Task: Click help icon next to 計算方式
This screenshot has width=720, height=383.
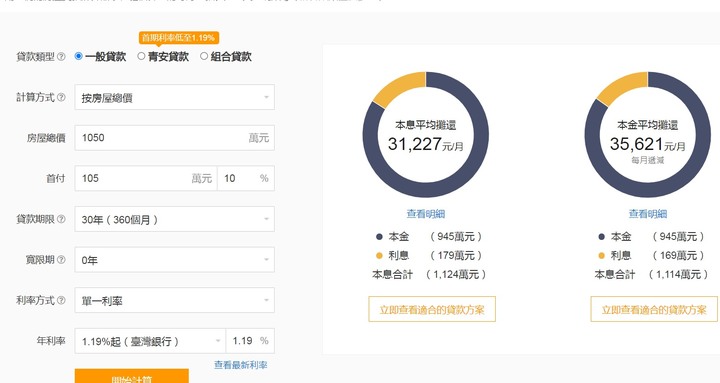Action: [61, 97]
